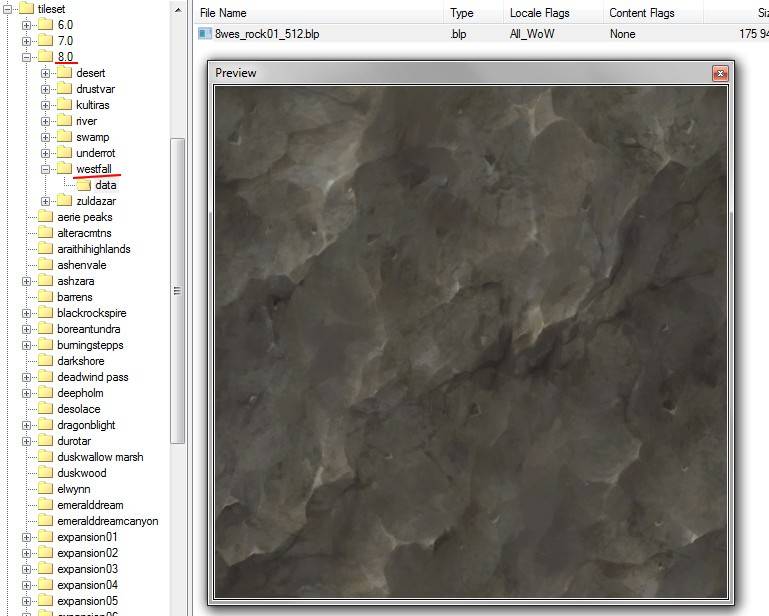The width and height of the screenshot is (769, 616).
Task: Select the durotar tree item
Action: 74,441
